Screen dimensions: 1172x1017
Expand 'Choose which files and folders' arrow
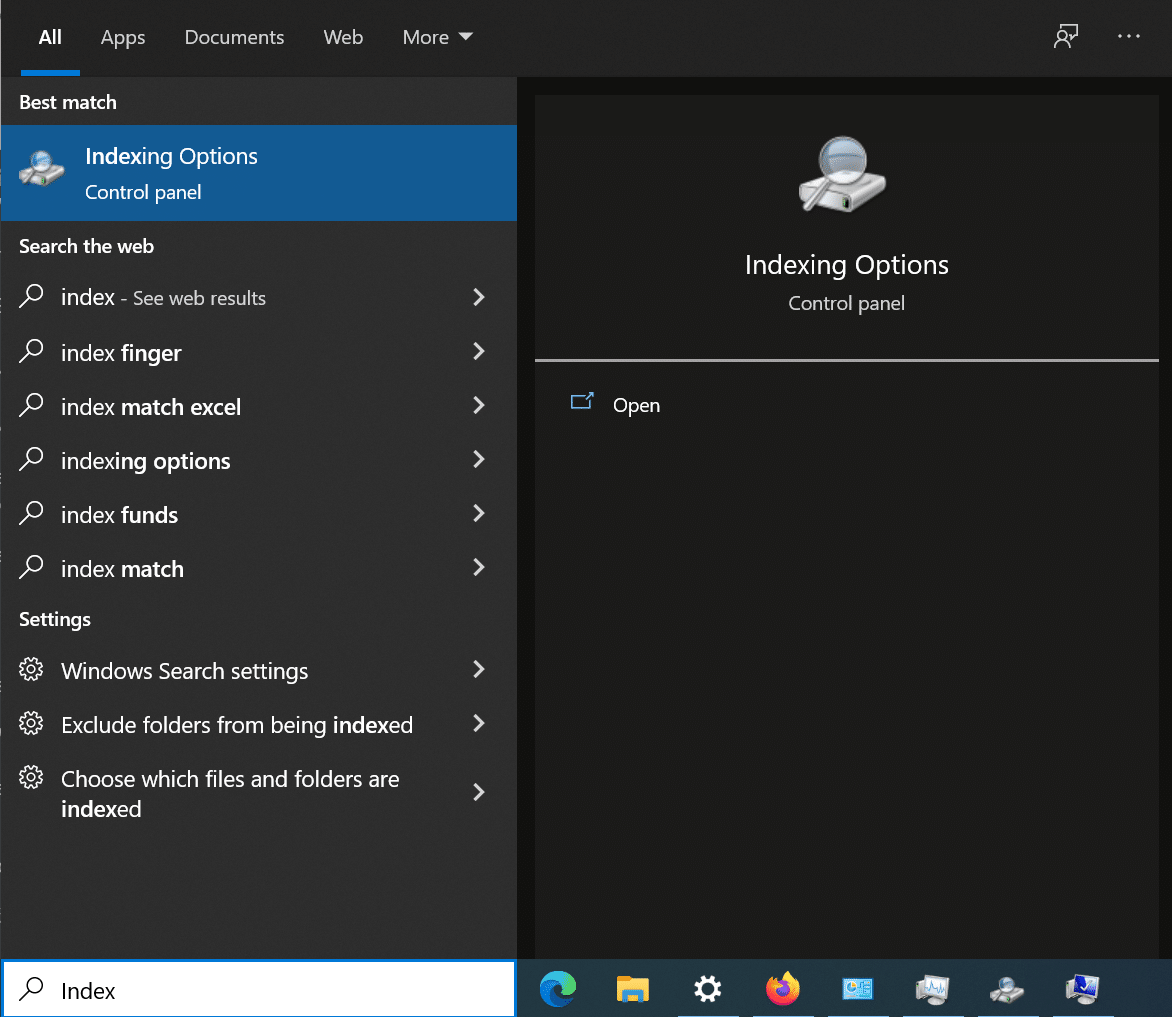coord(479,792)
